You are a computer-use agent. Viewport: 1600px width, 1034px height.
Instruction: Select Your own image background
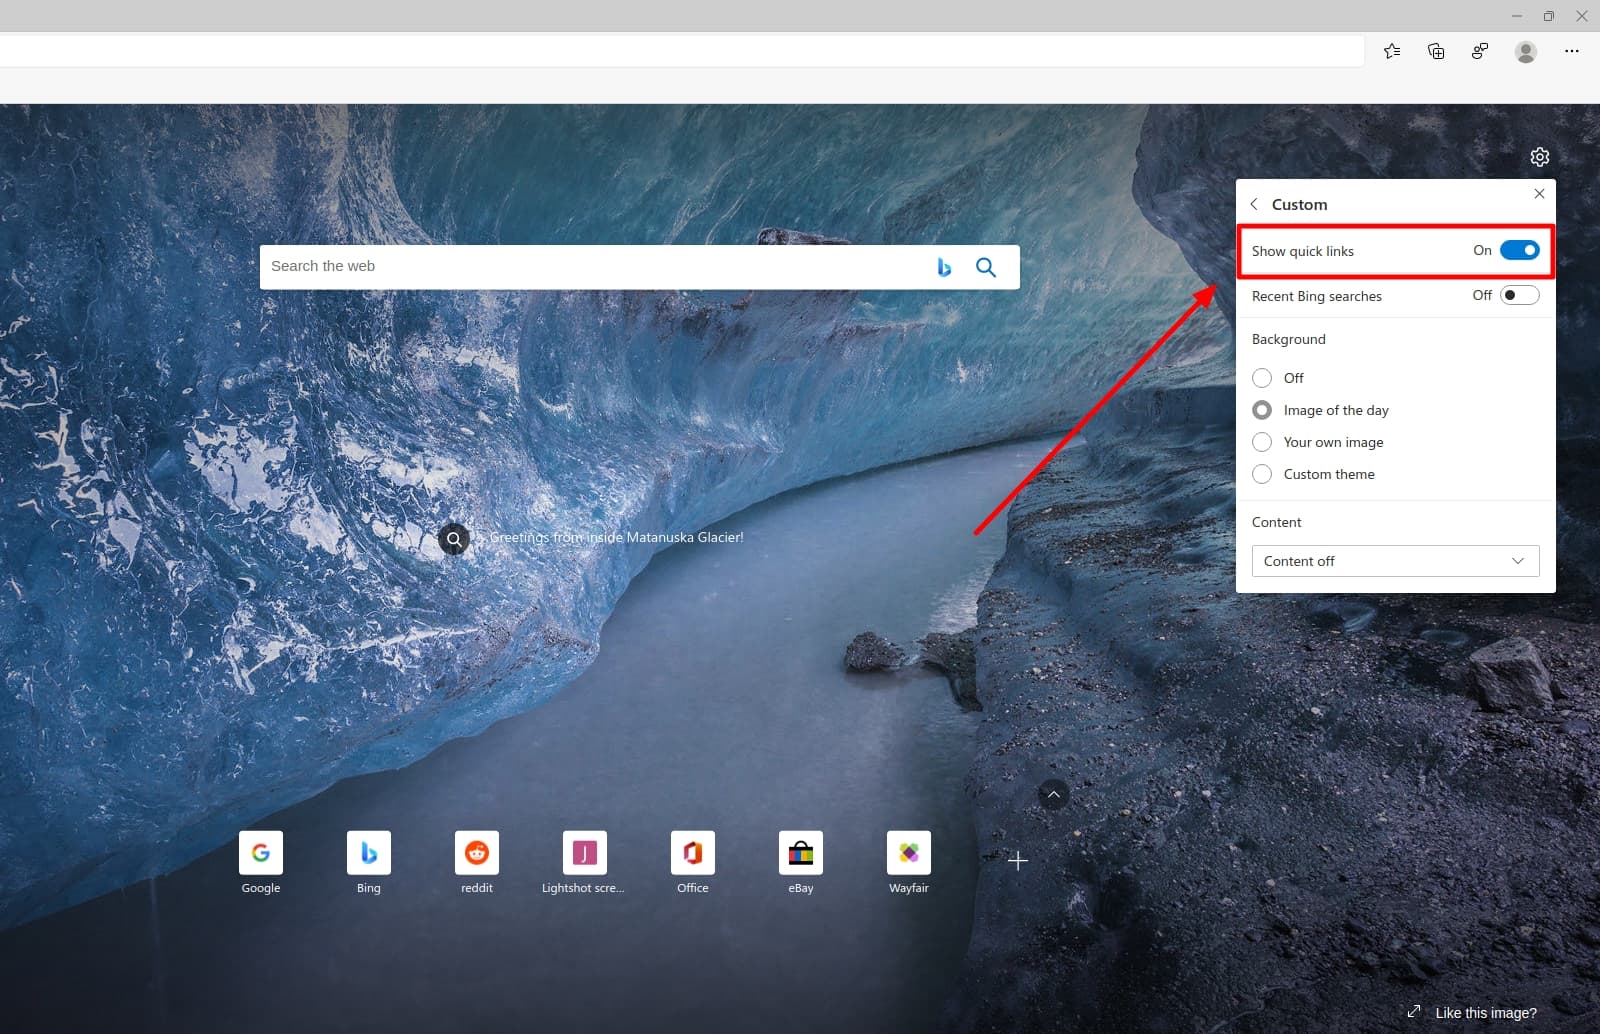pos(1262,442)
